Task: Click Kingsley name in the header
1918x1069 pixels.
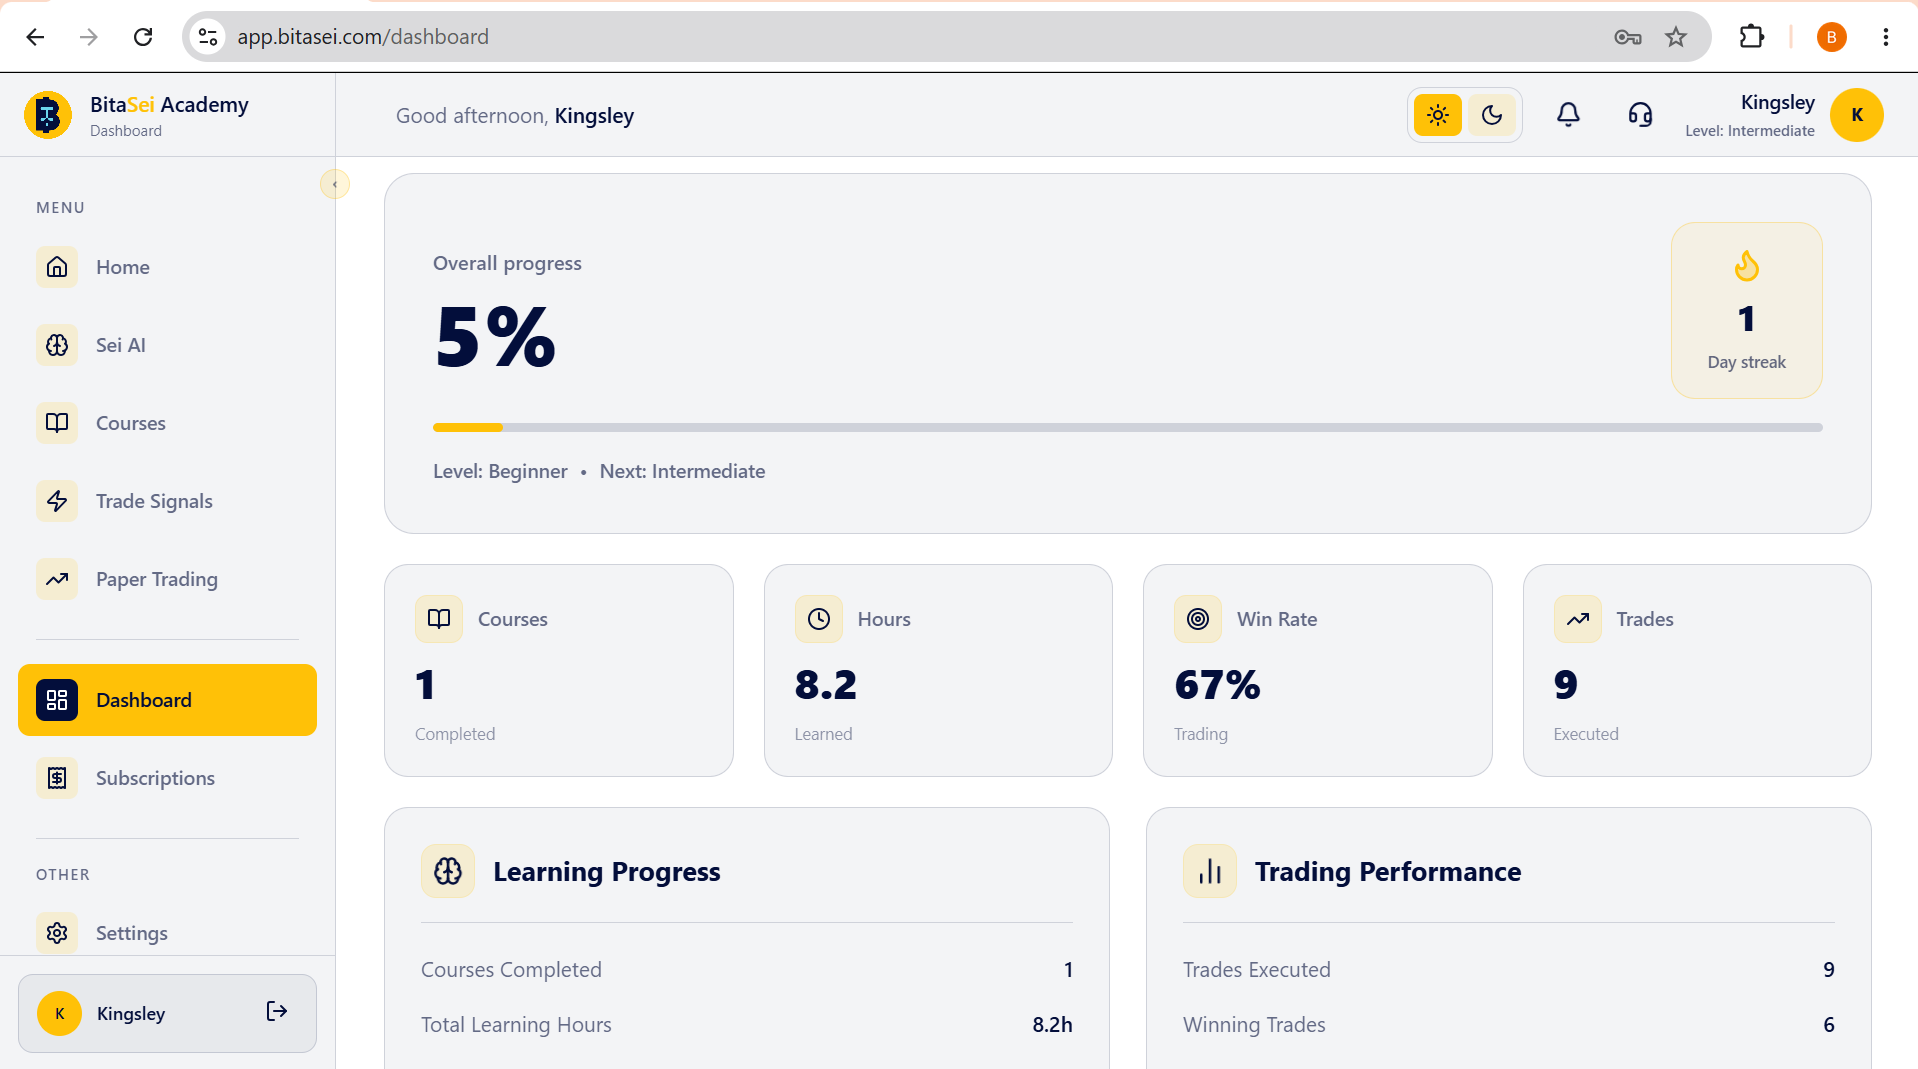Action: (1777, 102)
